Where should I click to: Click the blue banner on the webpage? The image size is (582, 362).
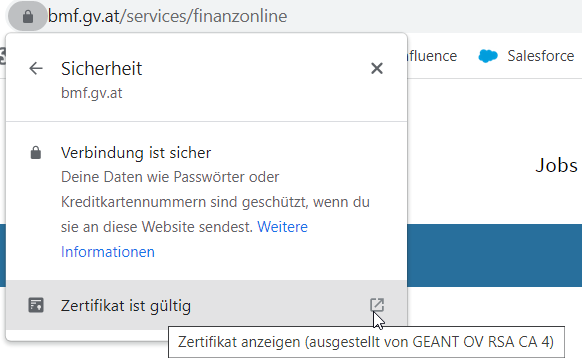[494, 255]
